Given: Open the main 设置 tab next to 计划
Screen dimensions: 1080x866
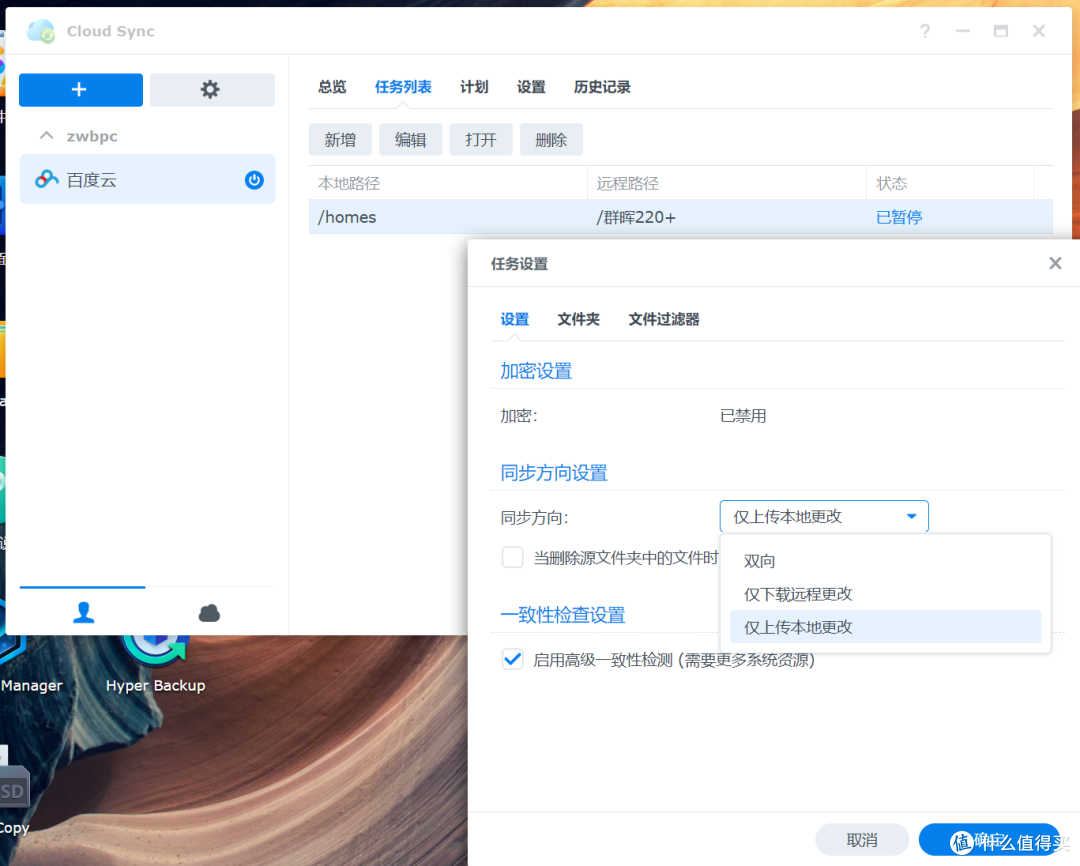Looking at the screenshot, I should pyautogui.click(x=531, y=87).
